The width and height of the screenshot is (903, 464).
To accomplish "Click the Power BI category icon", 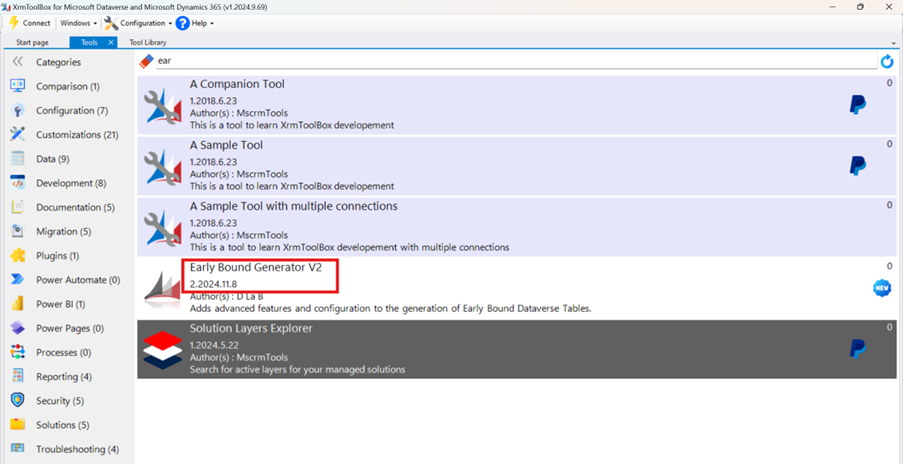I will [x=17, y=304].
